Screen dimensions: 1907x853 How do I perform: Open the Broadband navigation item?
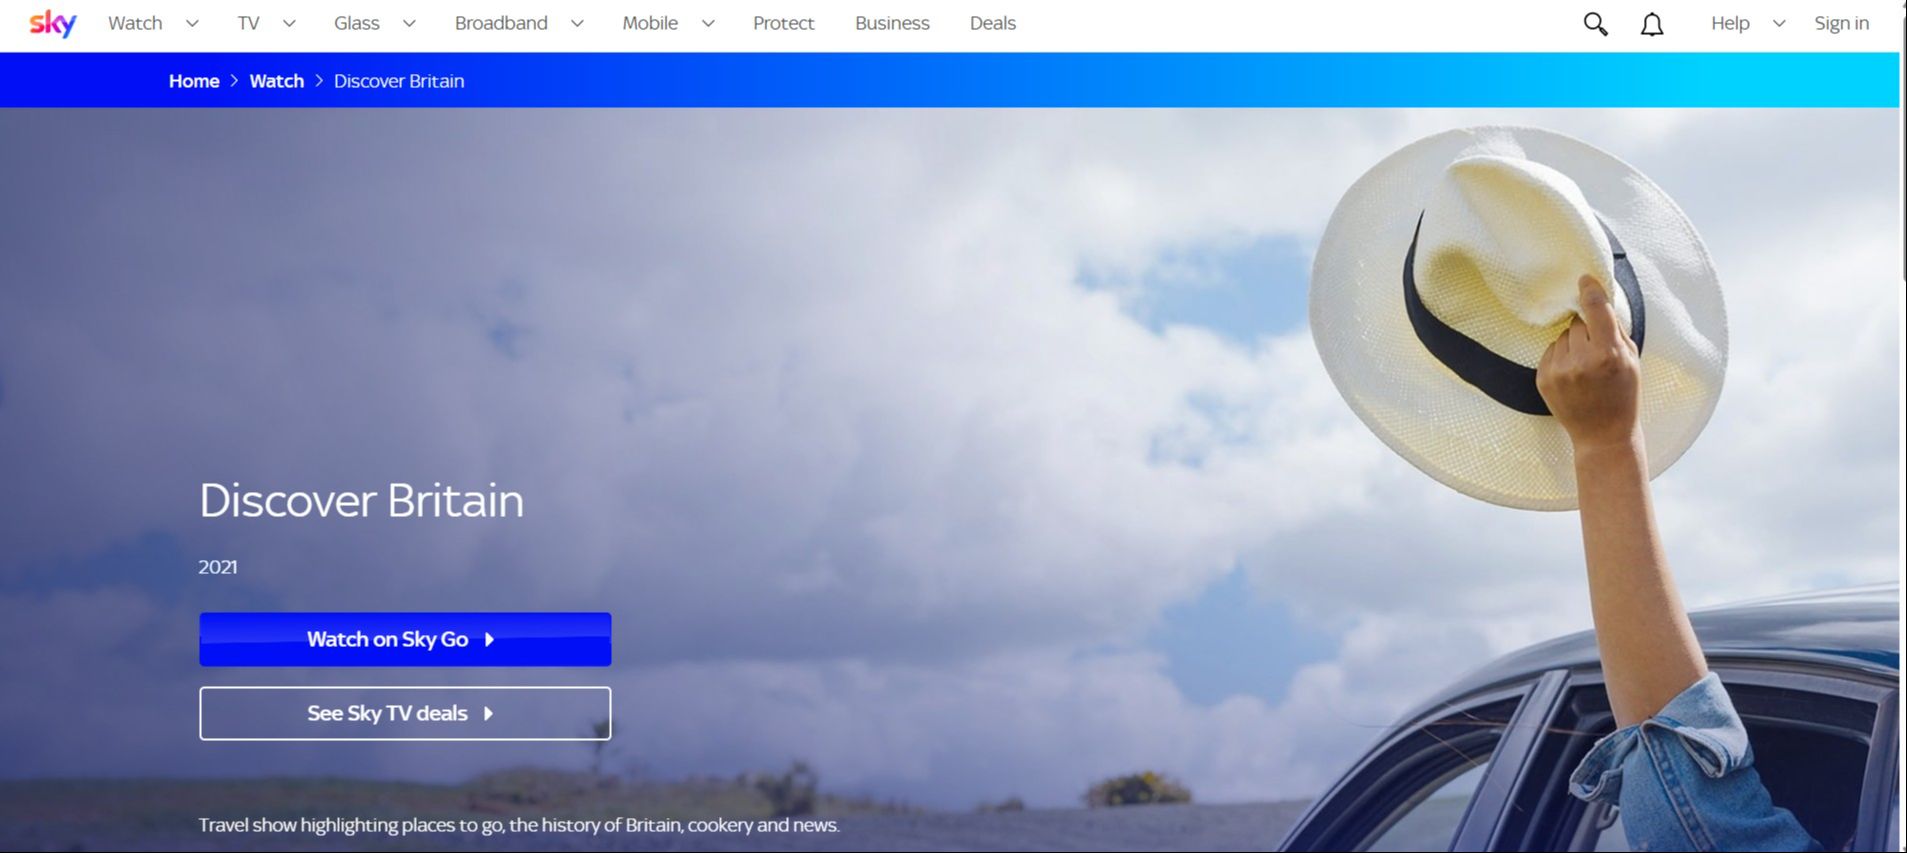501,23
